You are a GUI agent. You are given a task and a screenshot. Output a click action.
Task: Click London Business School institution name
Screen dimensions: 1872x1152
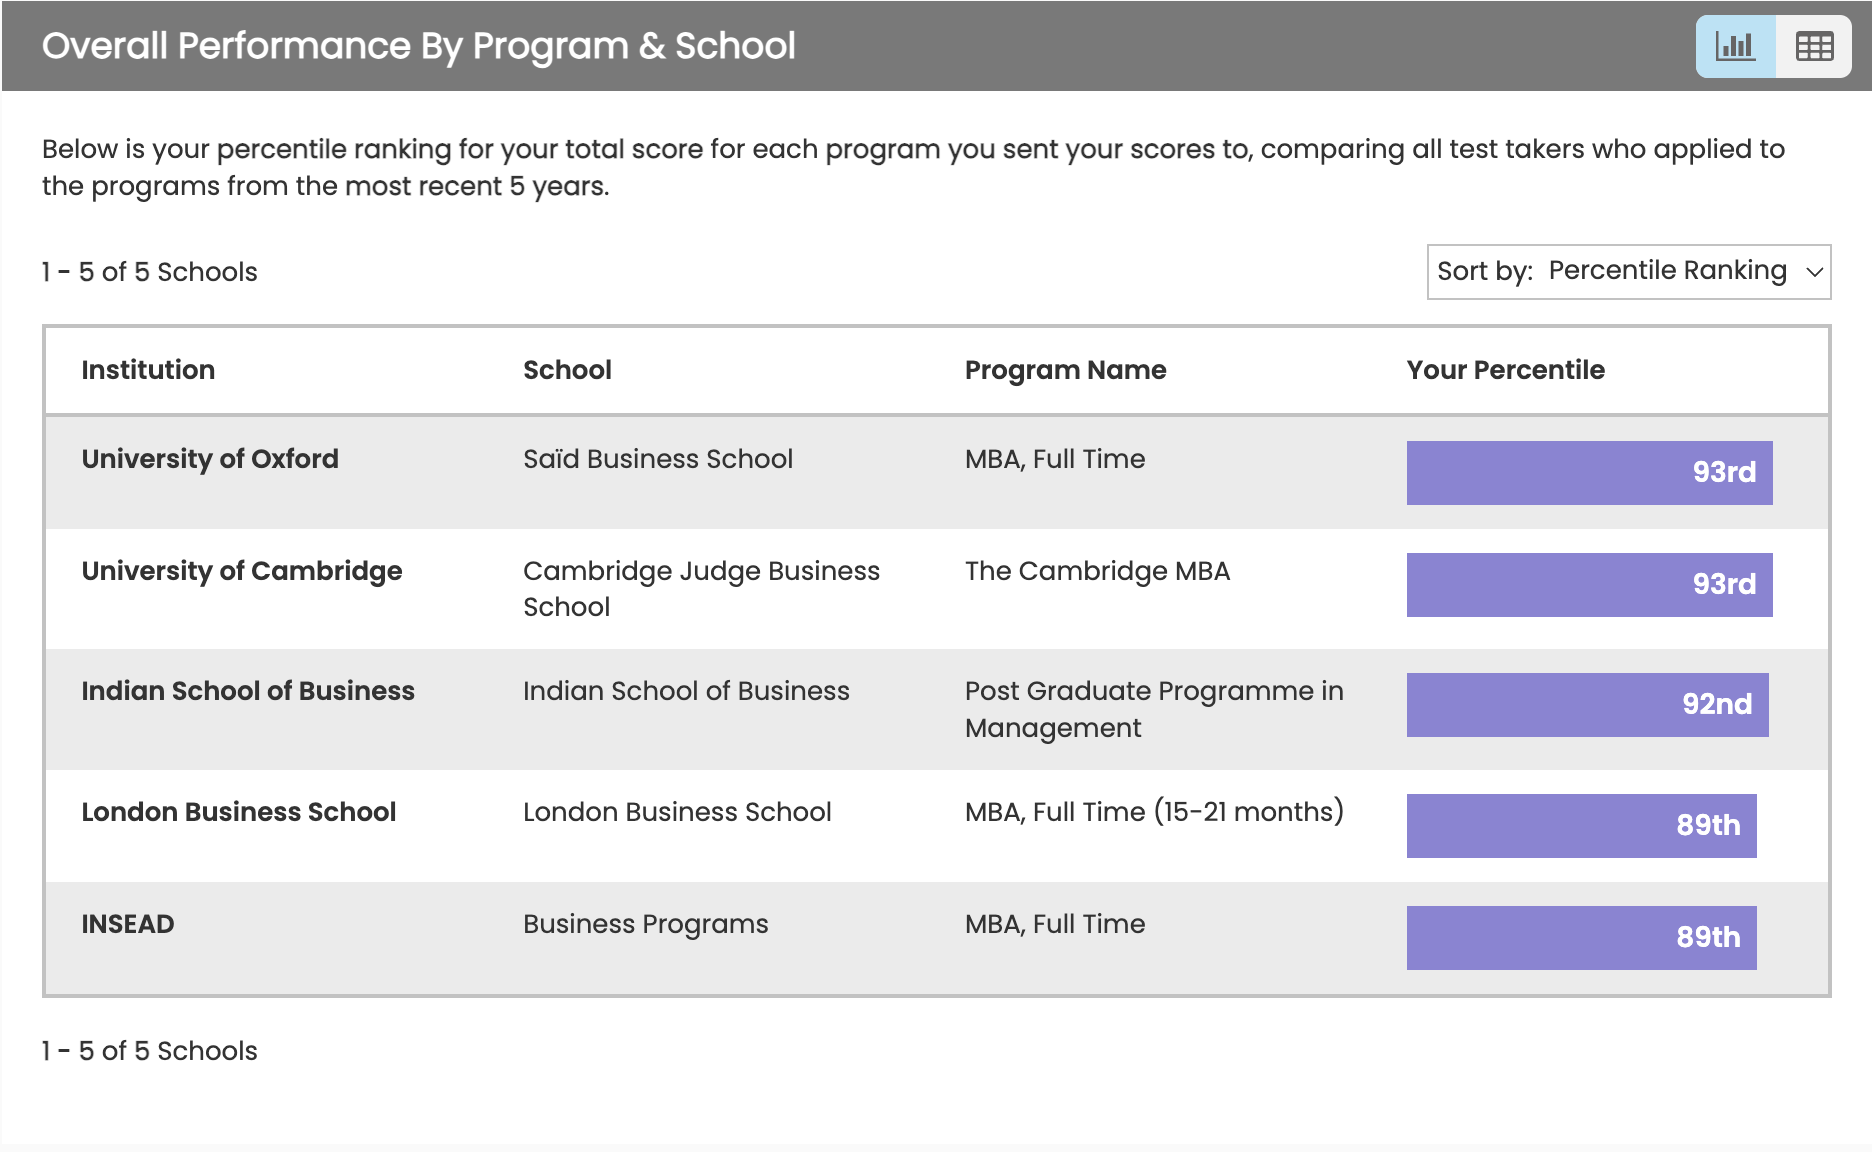[x=239, y=812]
